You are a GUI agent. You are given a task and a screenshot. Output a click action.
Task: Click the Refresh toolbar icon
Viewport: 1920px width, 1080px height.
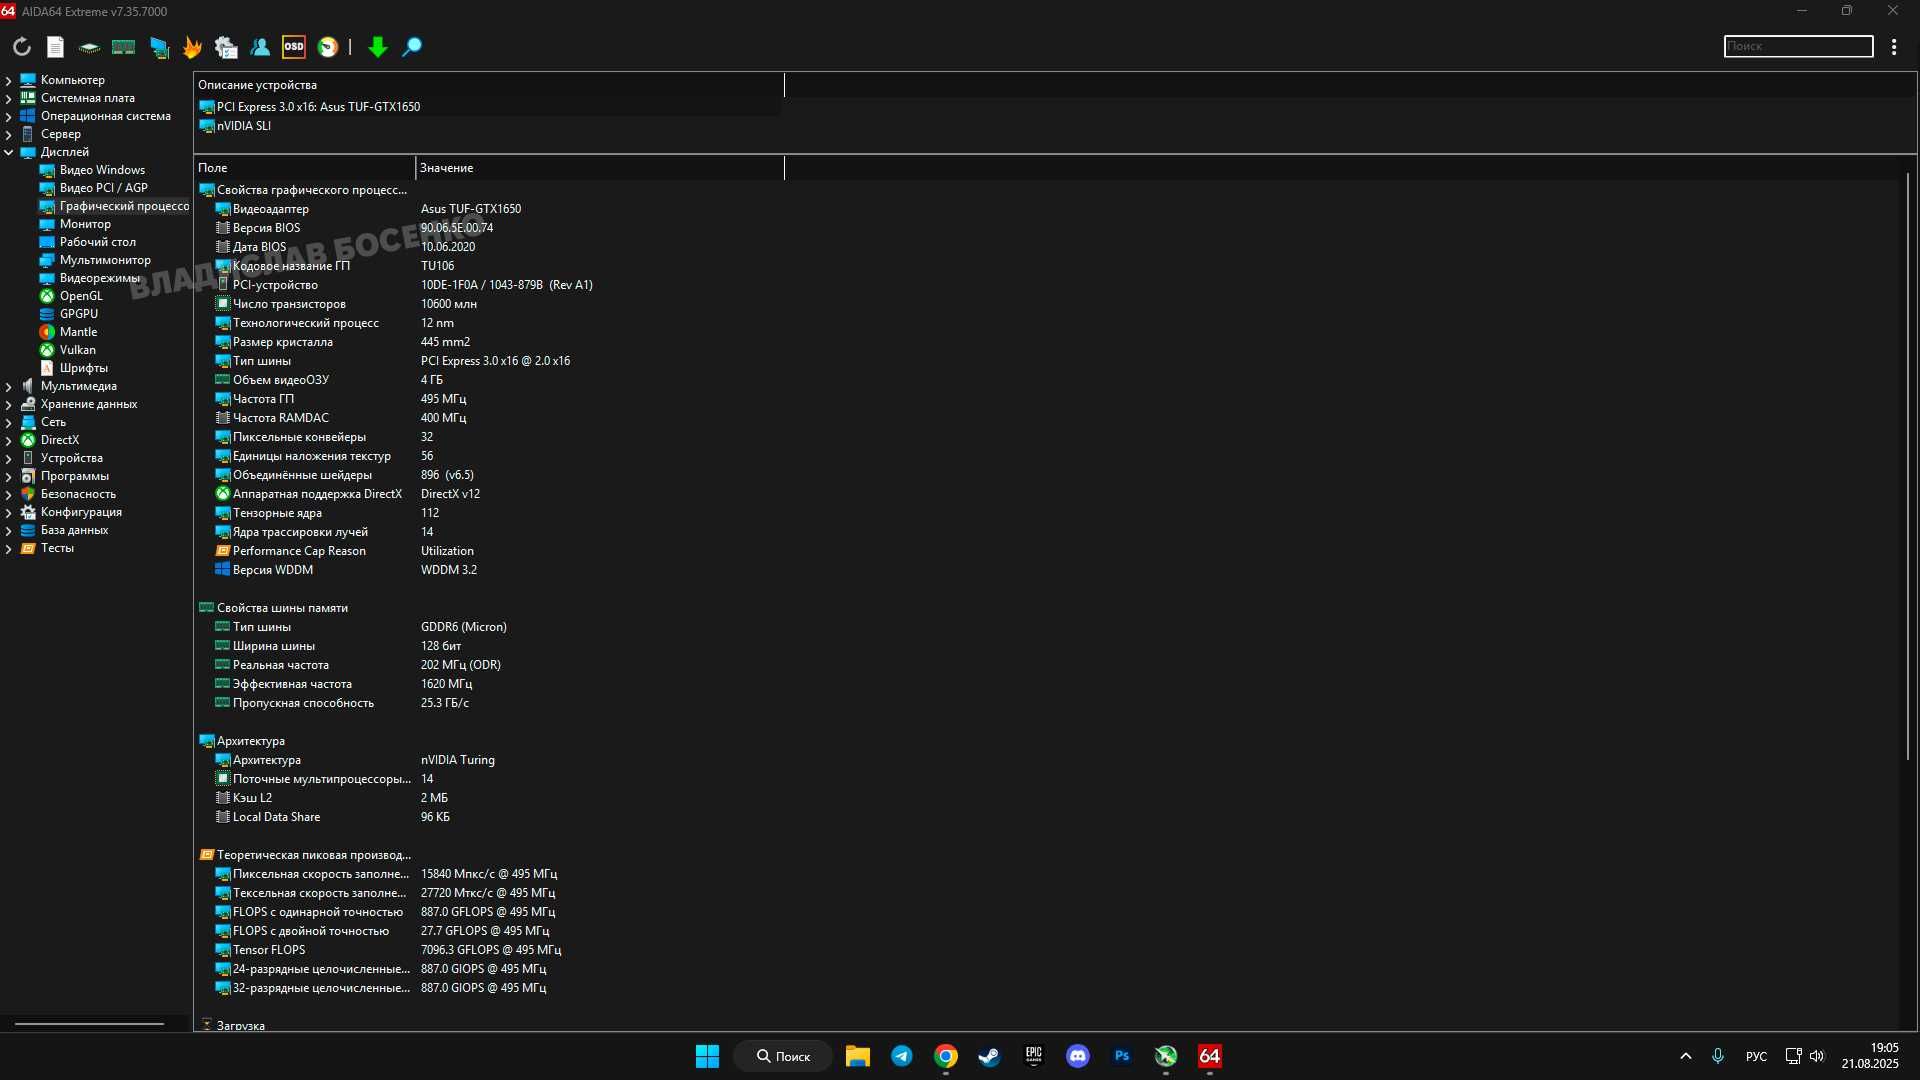click(x=22, y=47)
